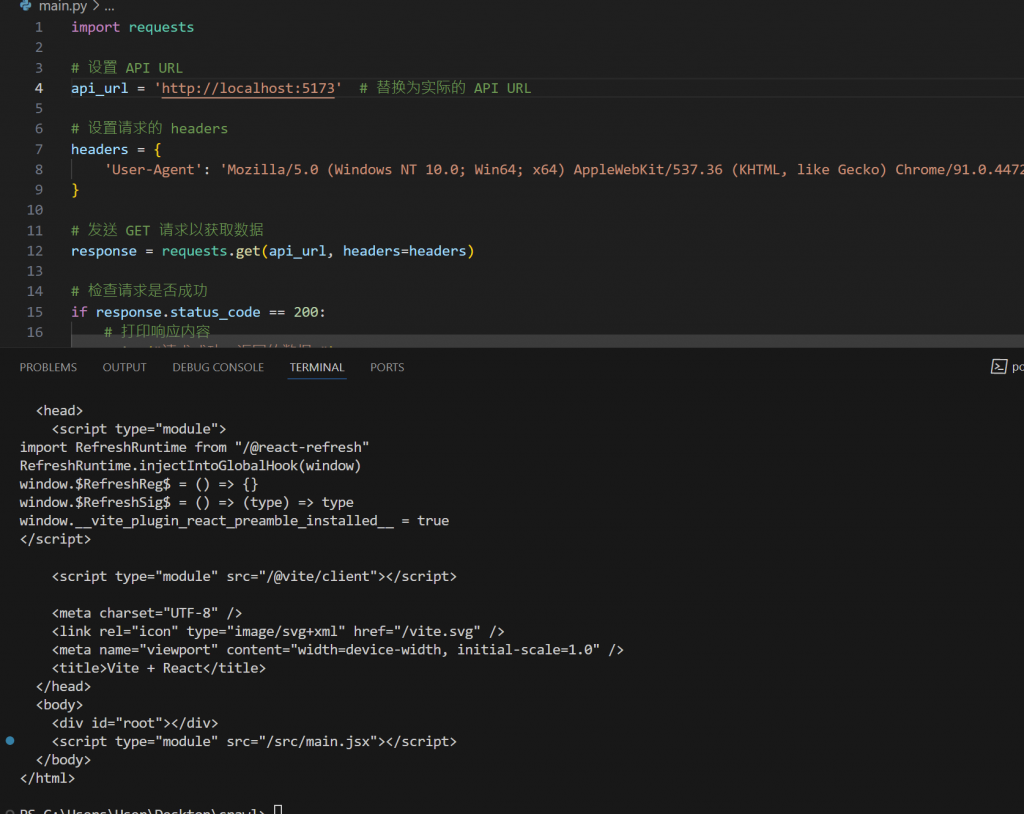This screenshot has width=1024, height=814.
Task: Click the 'import RefreshRuntime' terminal line
Action: [x=195, y=448]
